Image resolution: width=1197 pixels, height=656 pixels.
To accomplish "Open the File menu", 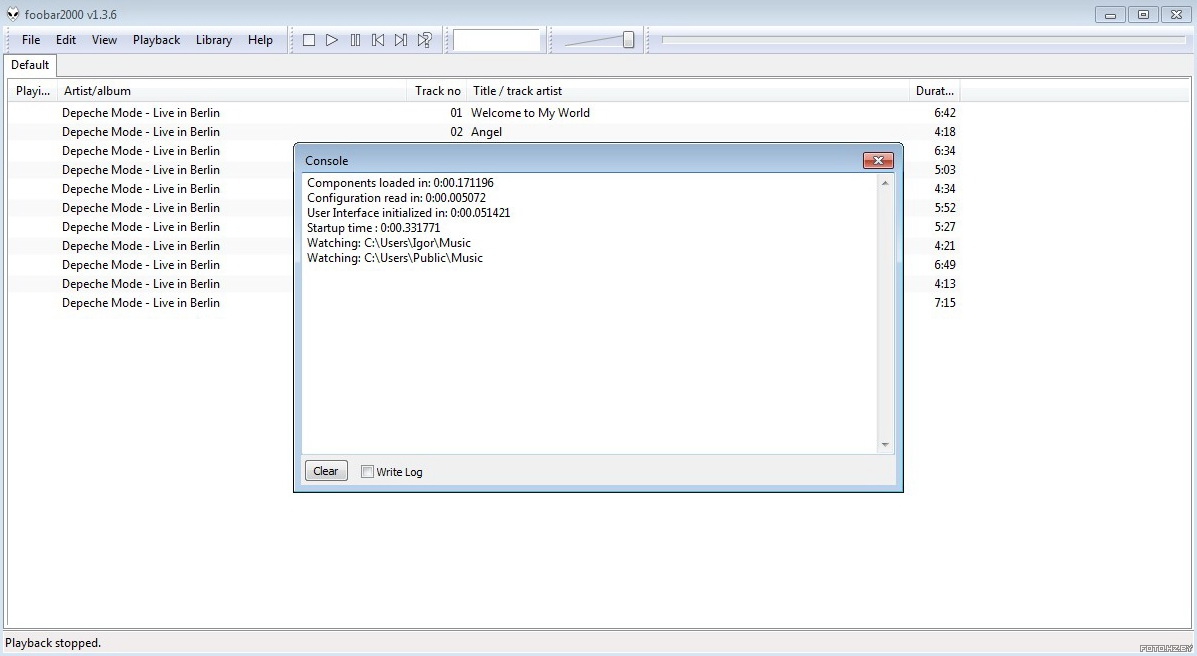I will coord(31,40).
